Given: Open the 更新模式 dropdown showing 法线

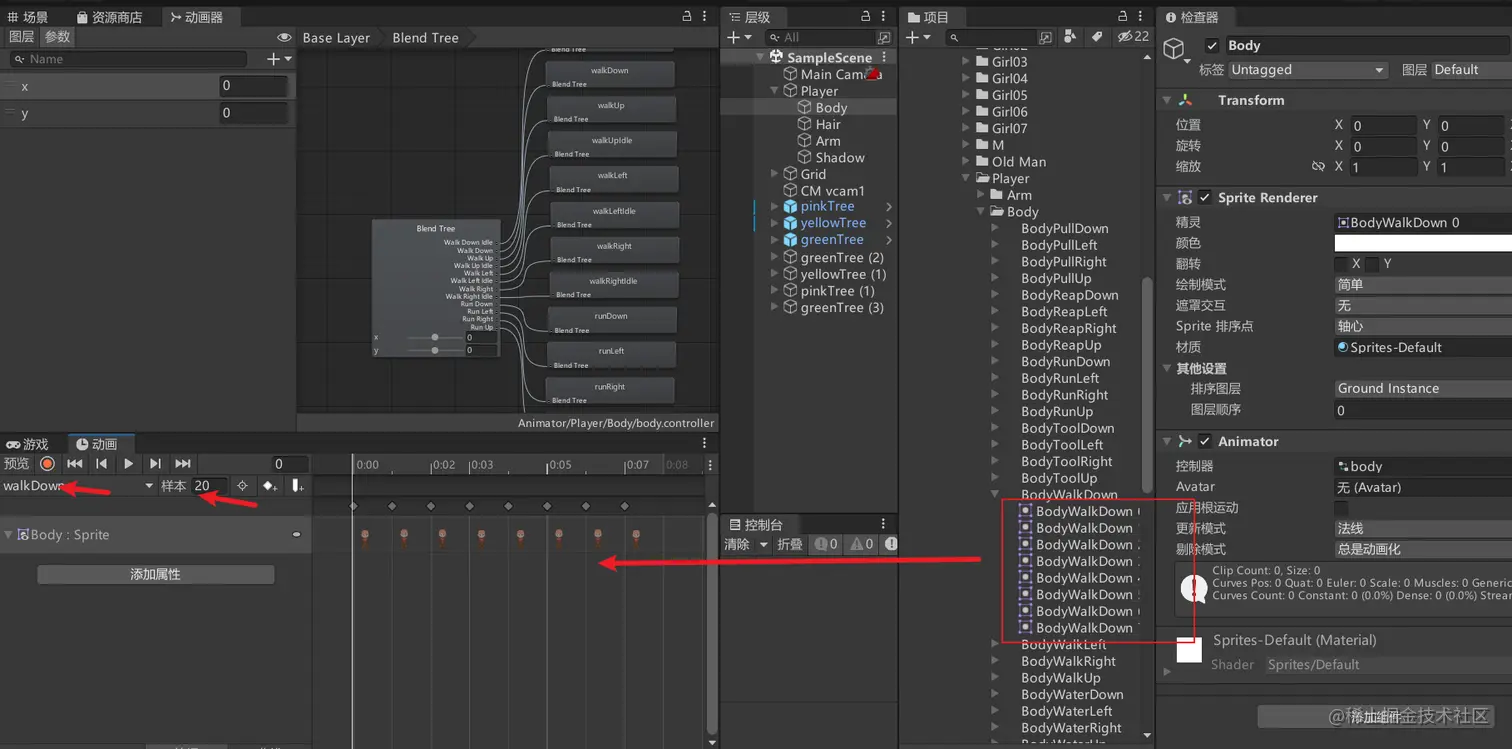Looking at the screenshot, I should pyautogui.click(x=1423, y=529).
